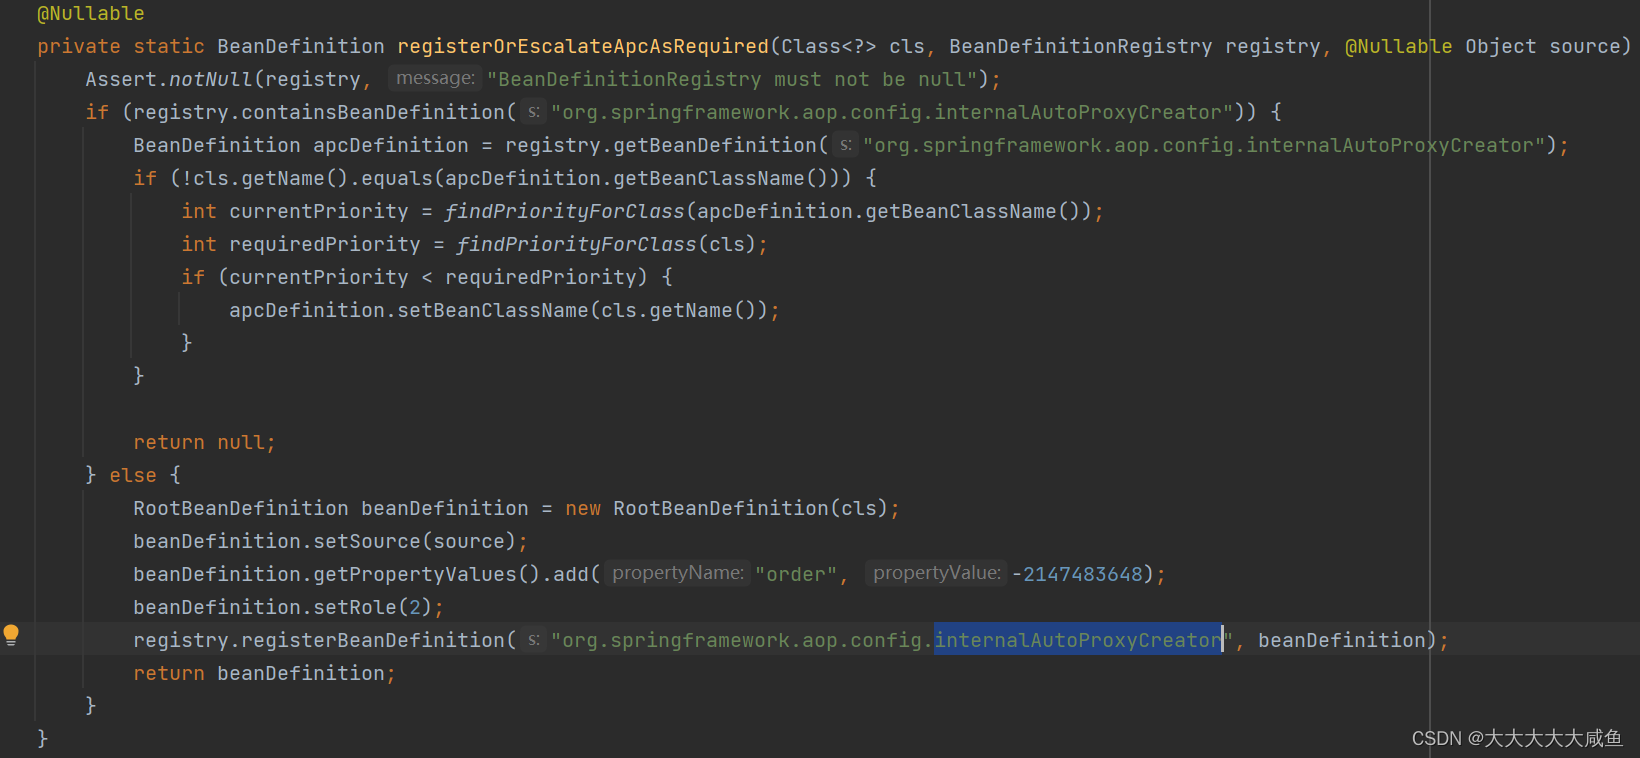Click 'currentPriority < requiredPriority' comparison
This screenshot has width=1640, height=758.
pos(433,278)
